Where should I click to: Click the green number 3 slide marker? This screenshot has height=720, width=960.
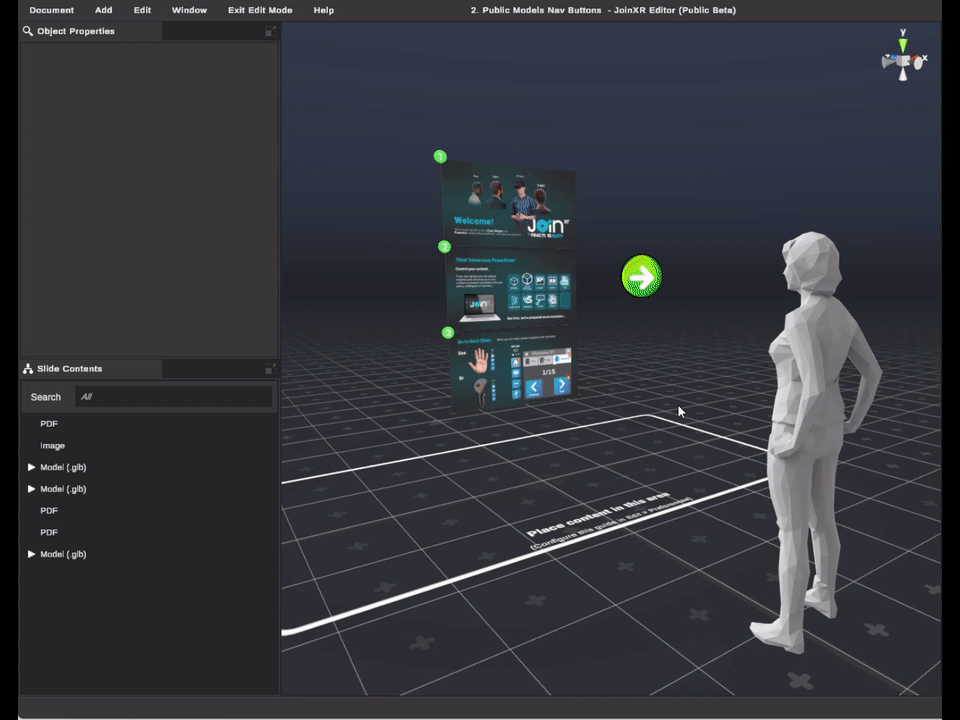coord(448,332)
